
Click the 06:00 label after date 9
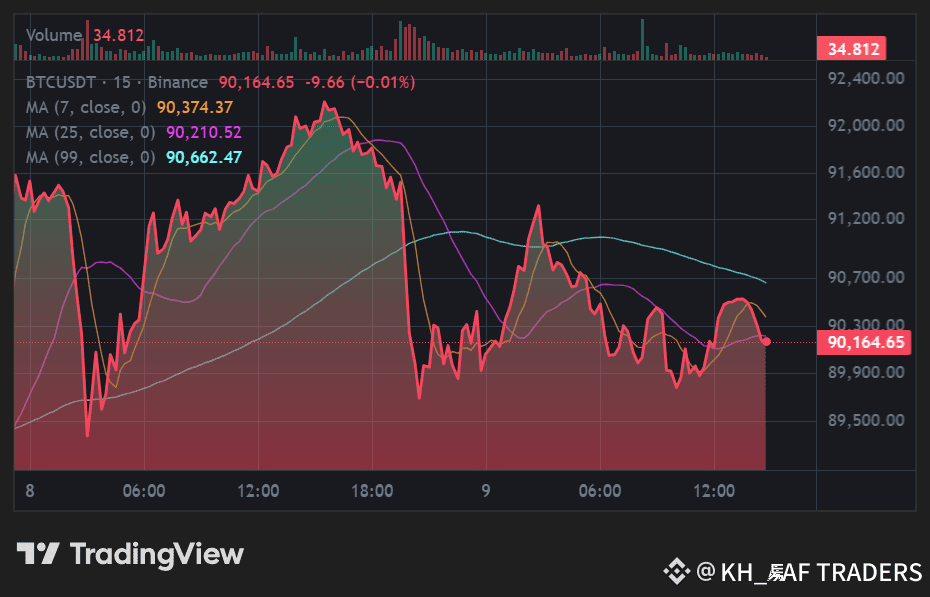point(600,491)
